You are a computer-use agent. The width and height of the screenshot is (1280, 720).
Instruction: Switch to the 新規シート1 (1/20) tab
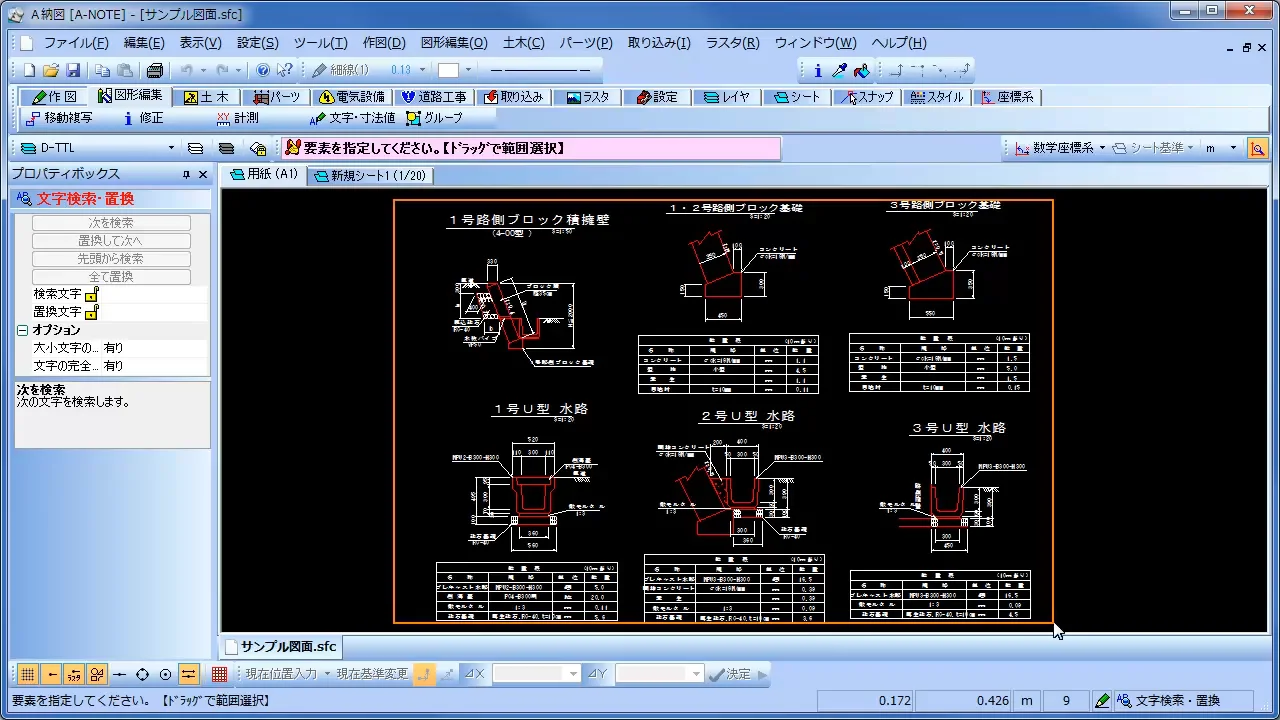click(369, 175)
